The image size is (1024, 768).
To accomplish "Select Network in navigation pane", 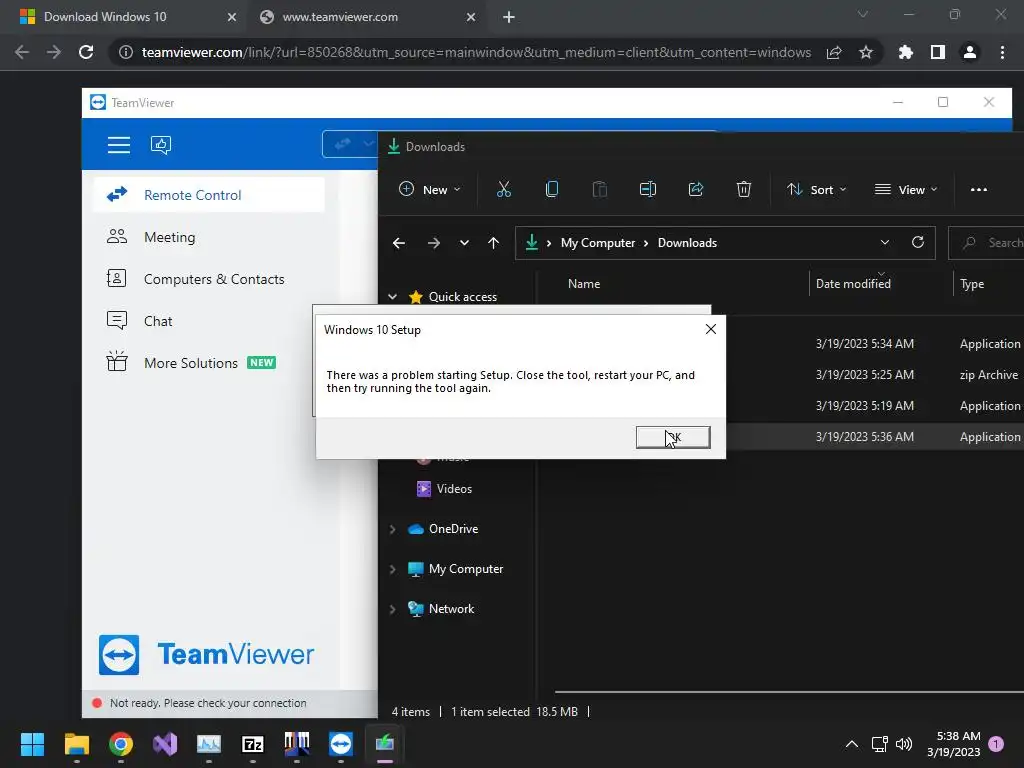I will click(x=451, y=609).
